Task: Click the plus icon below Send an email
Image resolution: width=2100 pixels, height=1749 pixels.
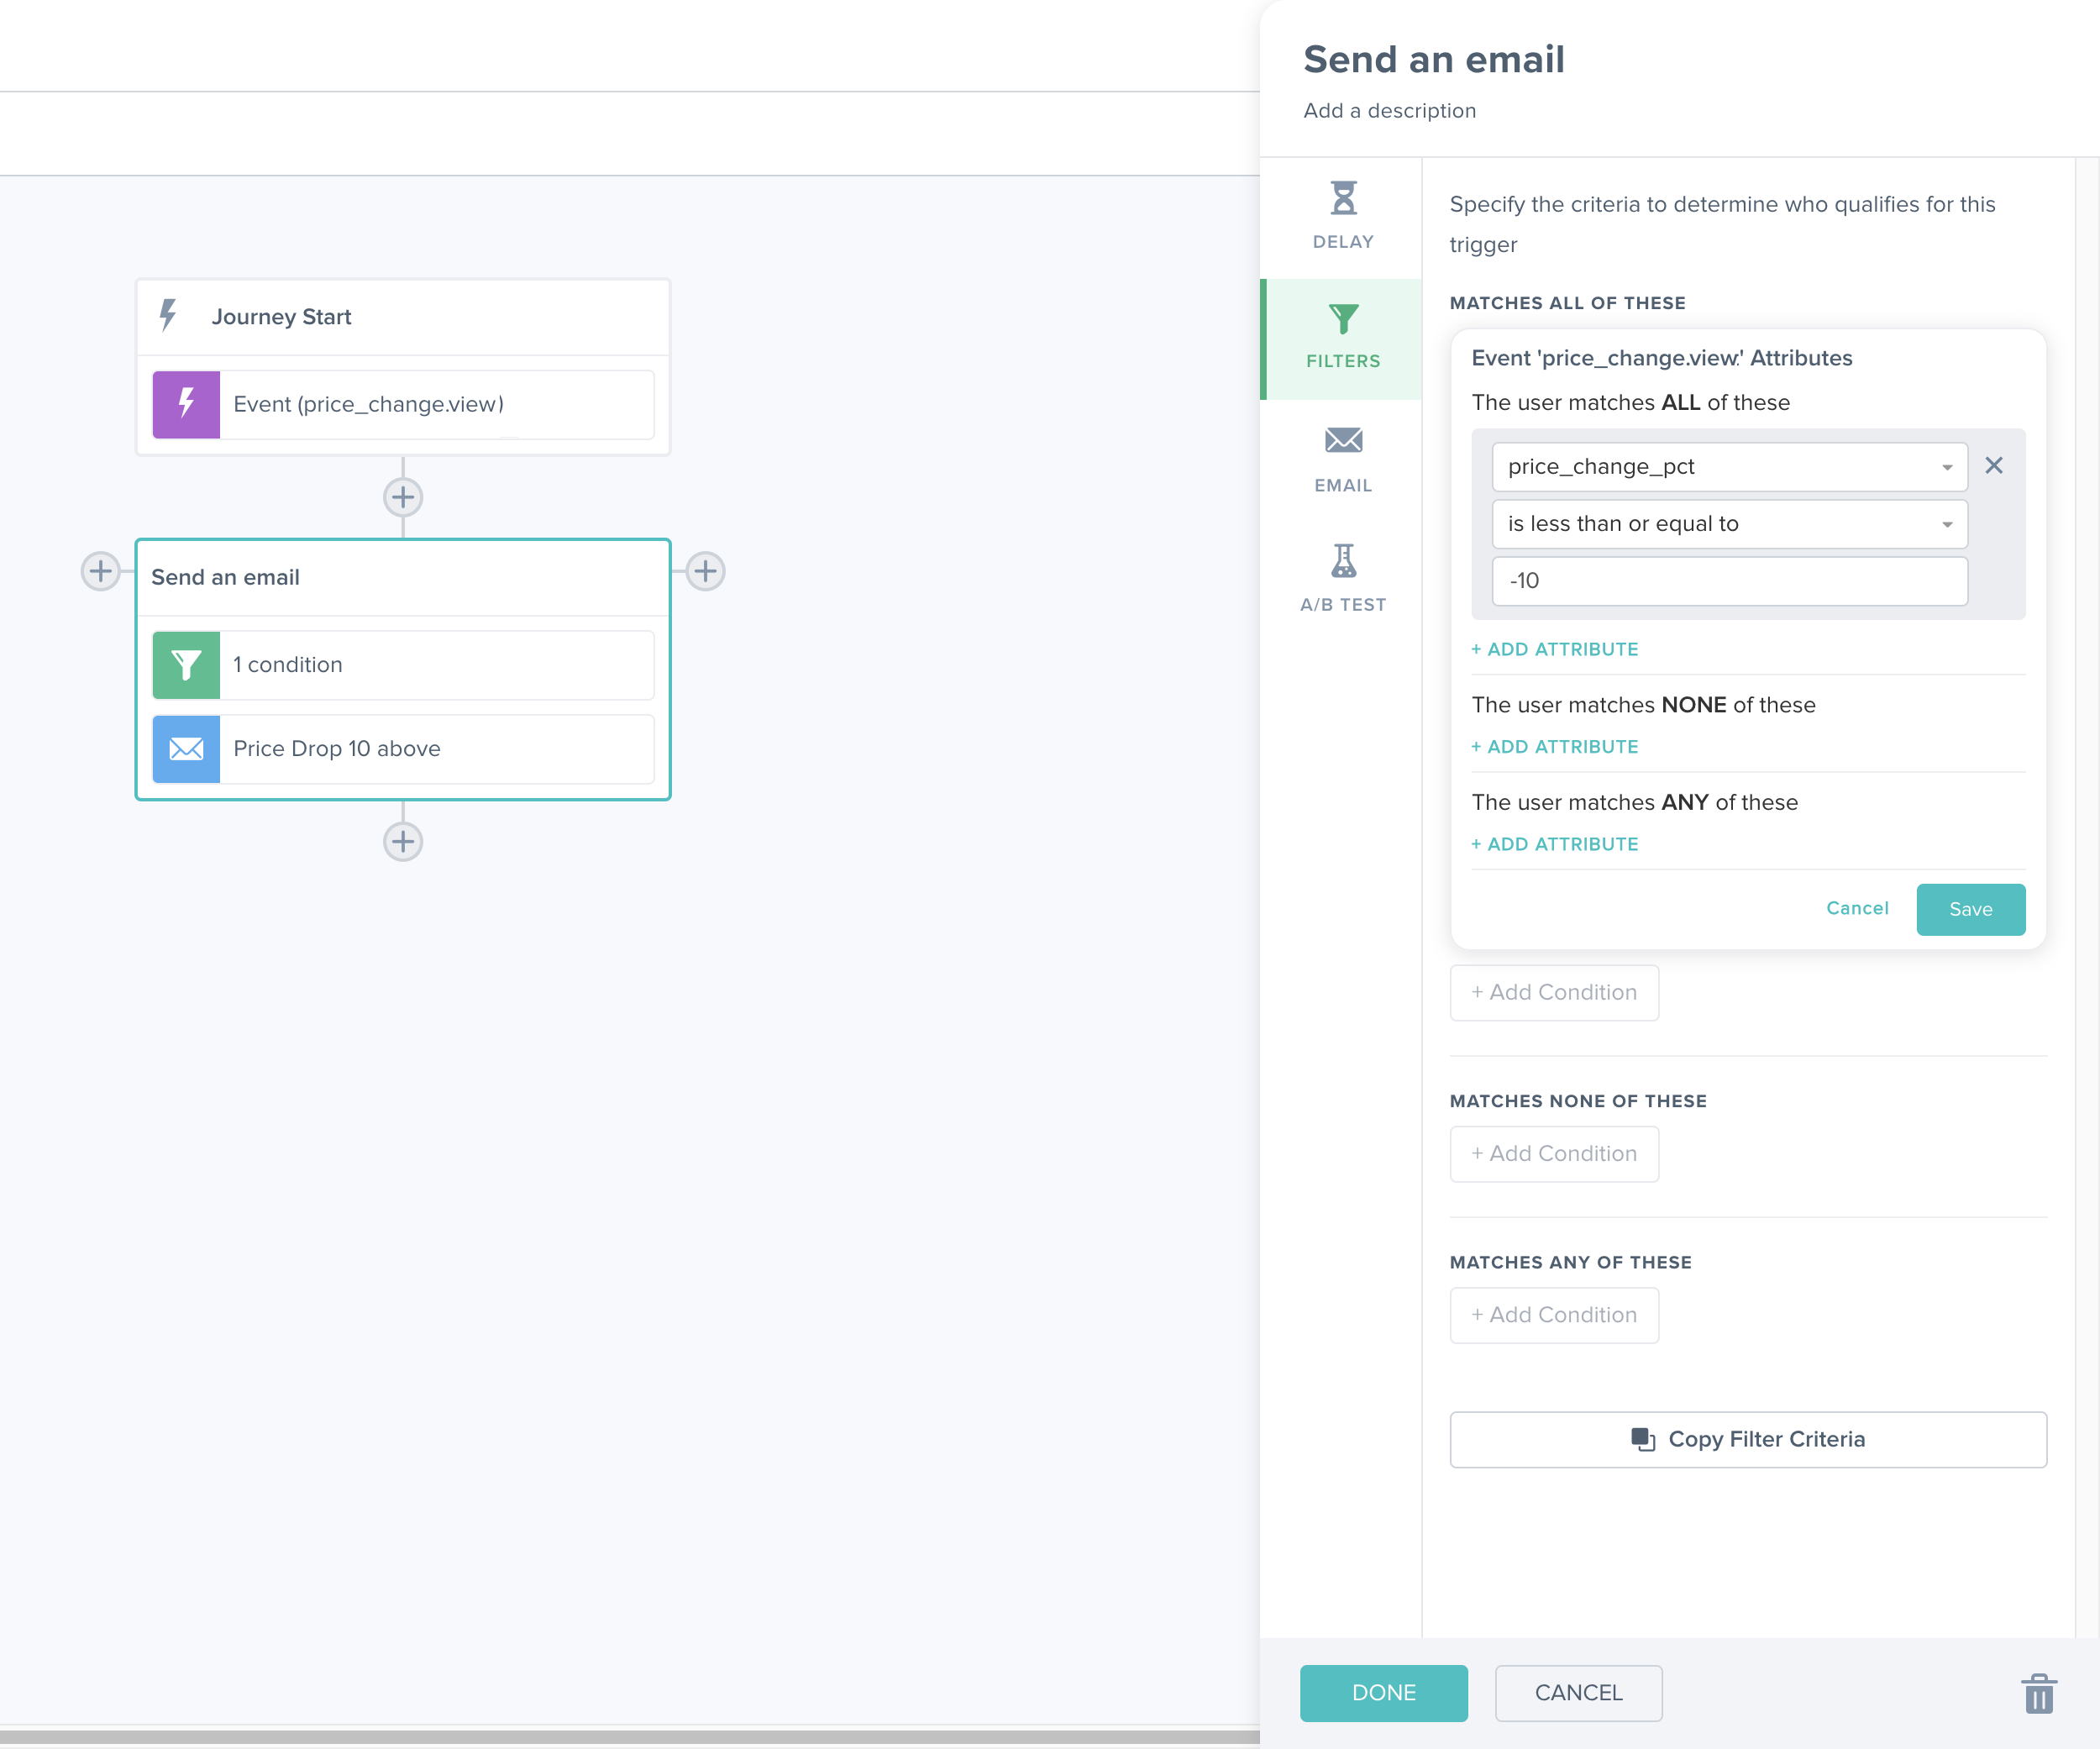Action: [x=402, y=841]
